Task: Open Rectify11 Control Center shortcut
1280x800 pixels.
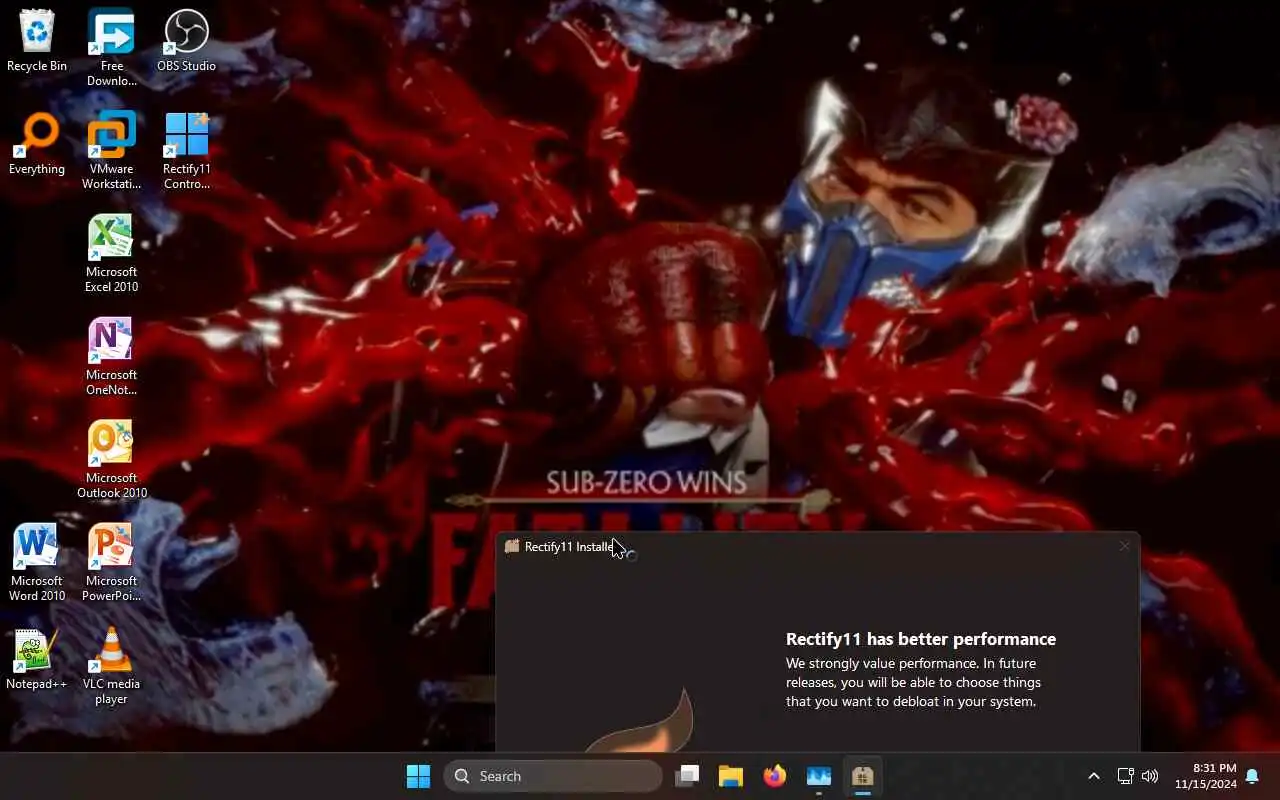Action: 186,151
